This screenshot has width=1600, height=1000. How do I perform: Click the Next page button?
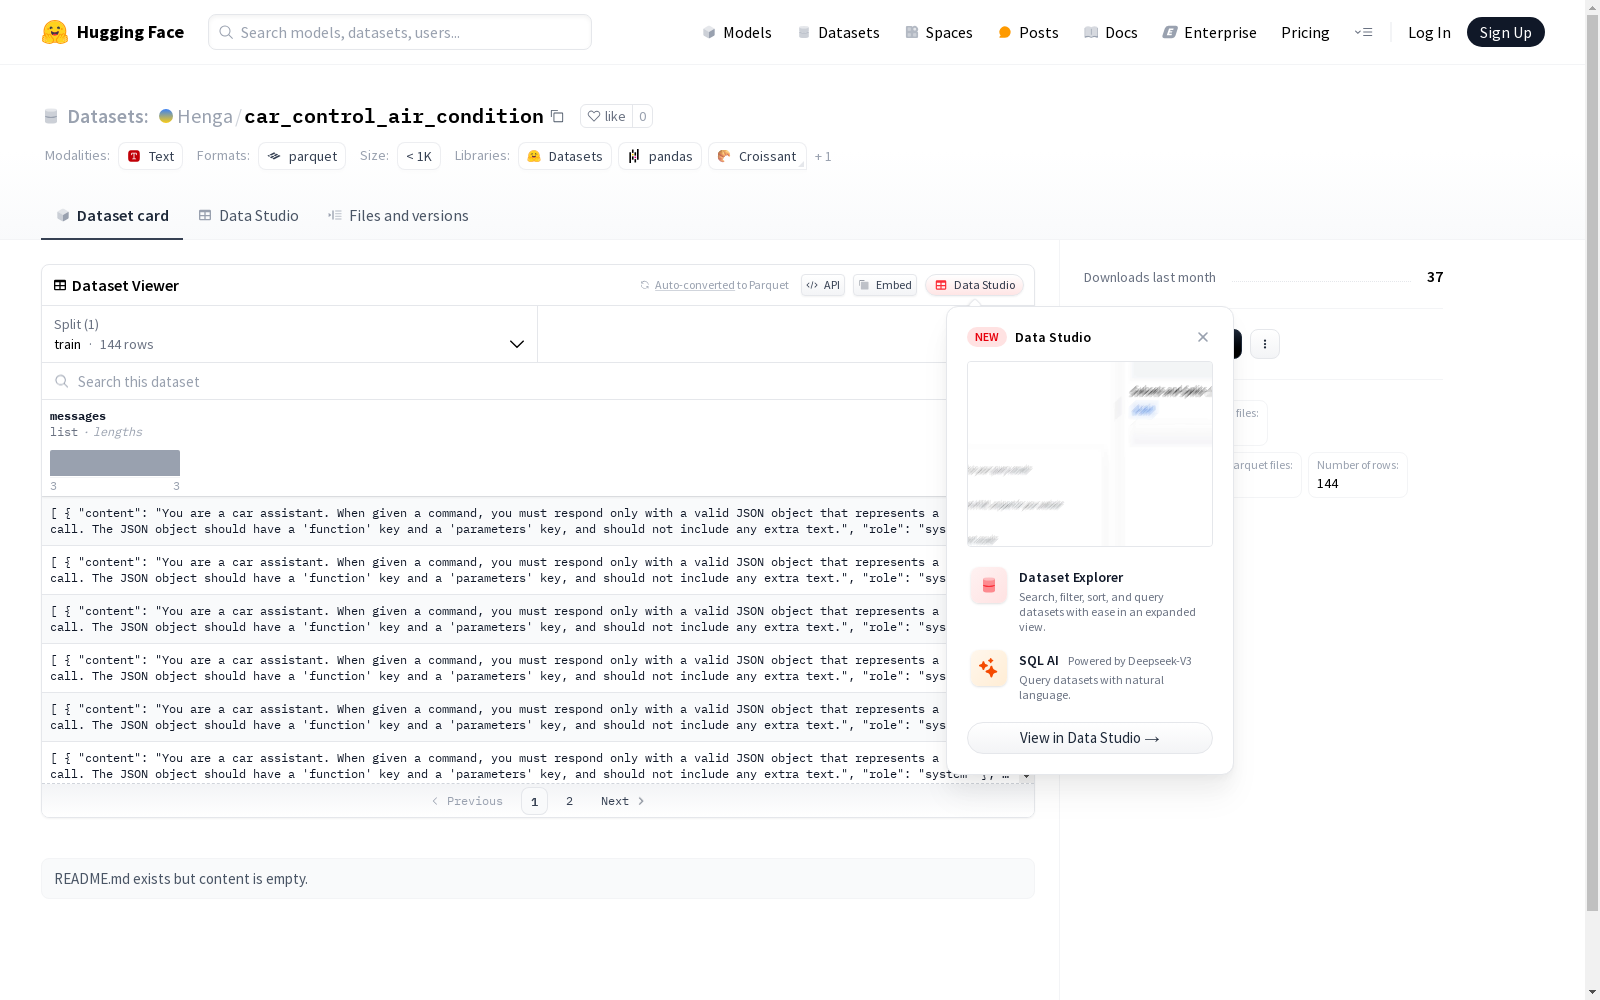point(622,801)
